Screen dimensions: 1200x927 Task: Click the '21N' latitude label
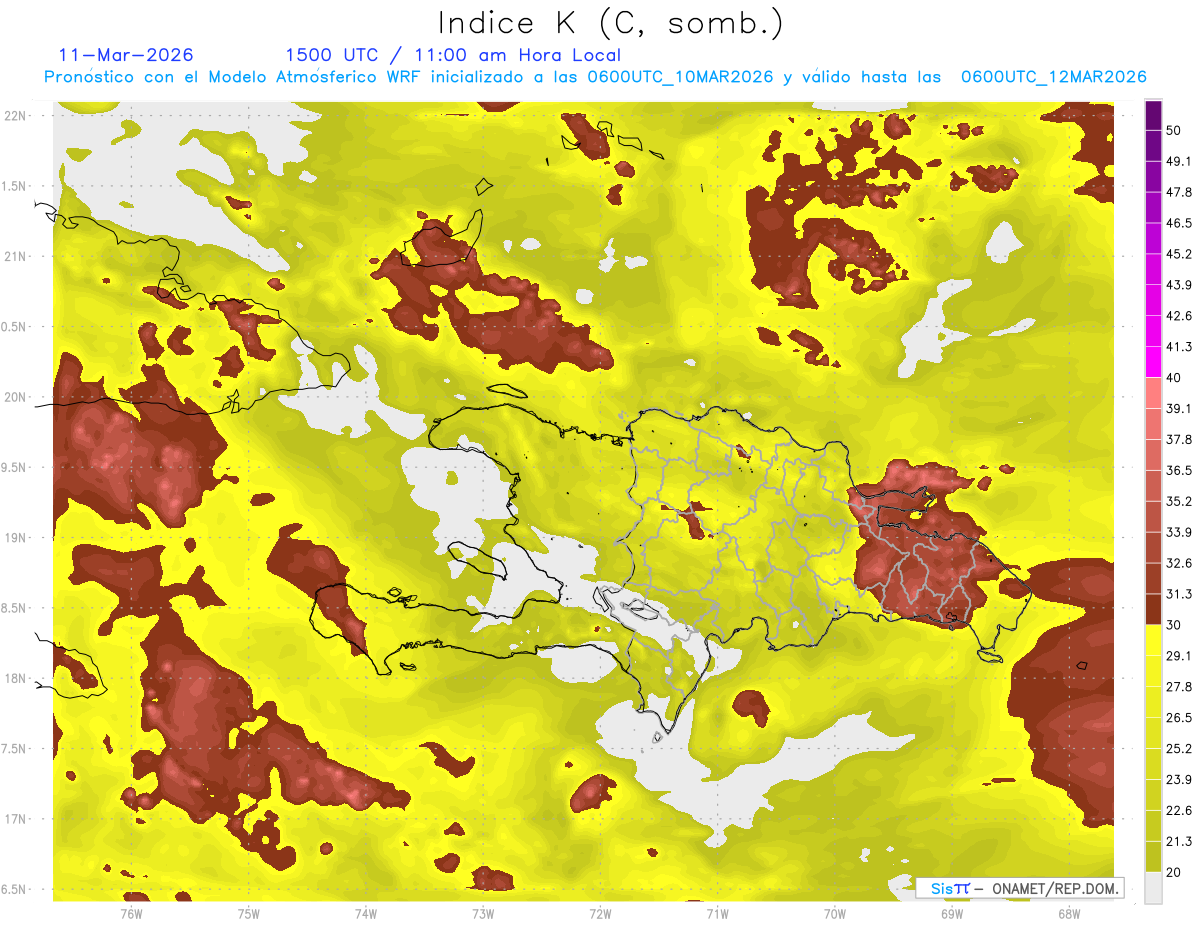pyautogui.click(x=16, y=256)
